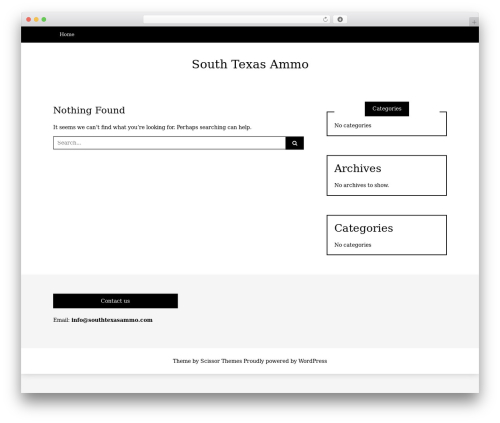Minimize window with yellow button
The height and width of the screenshot is (423, 500).
[x=36, y=19]
